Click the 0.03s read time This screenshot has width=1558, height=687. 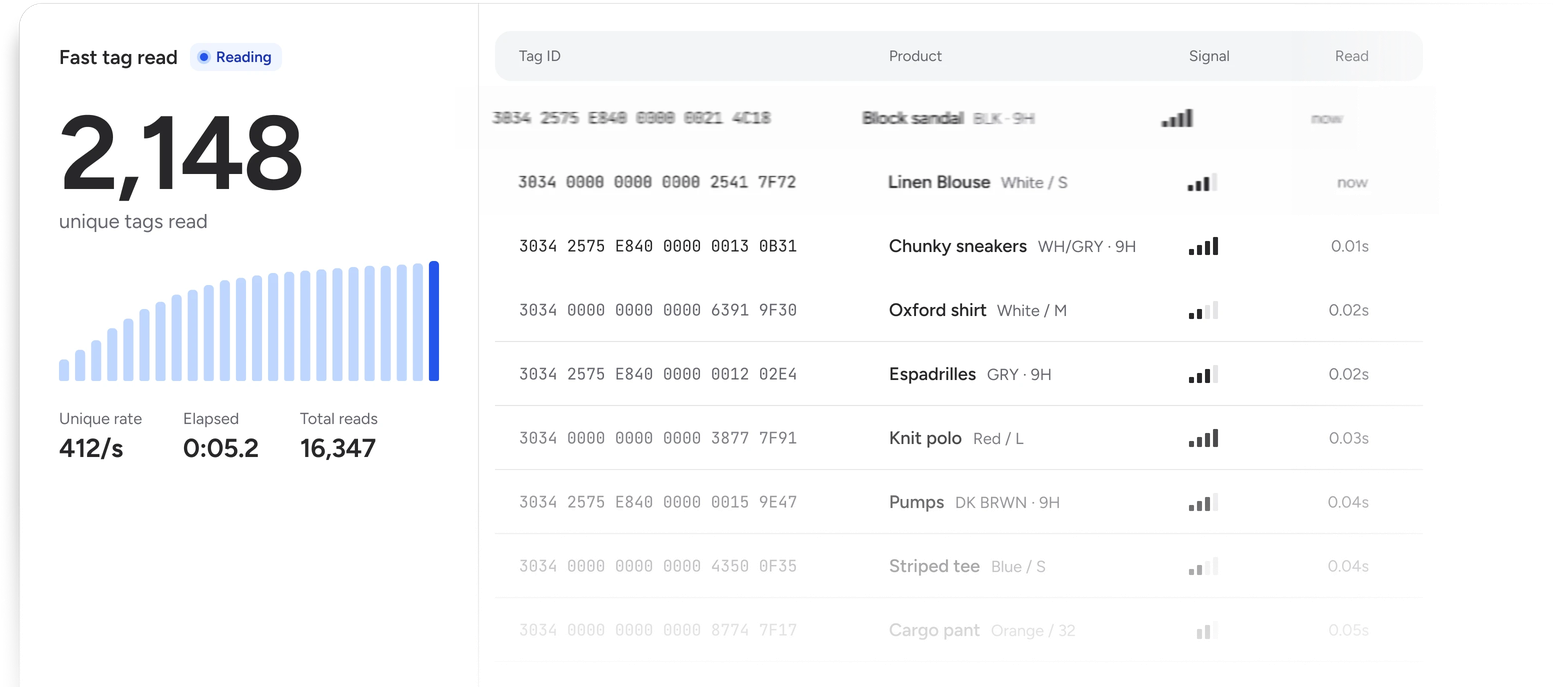click(x=1349, y=438)
